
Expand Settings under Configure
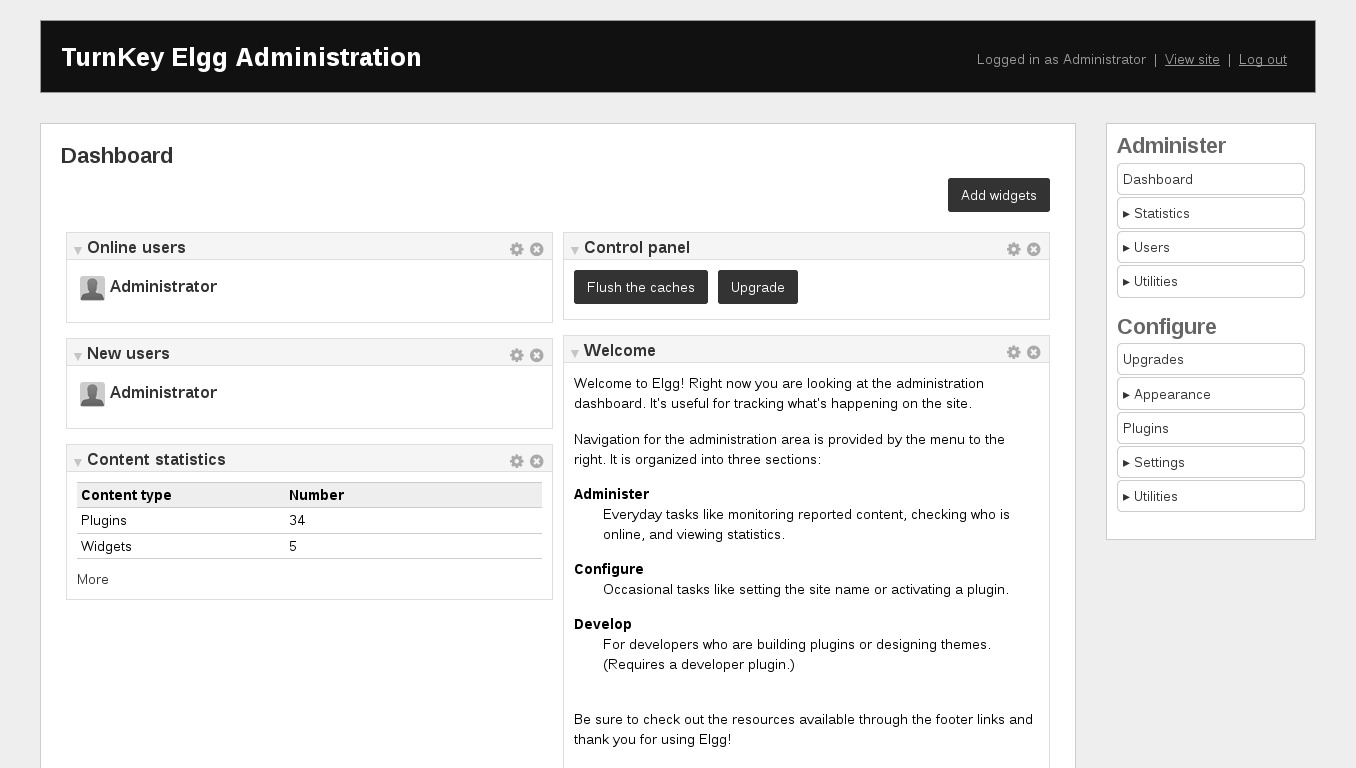coord(1210,462)
